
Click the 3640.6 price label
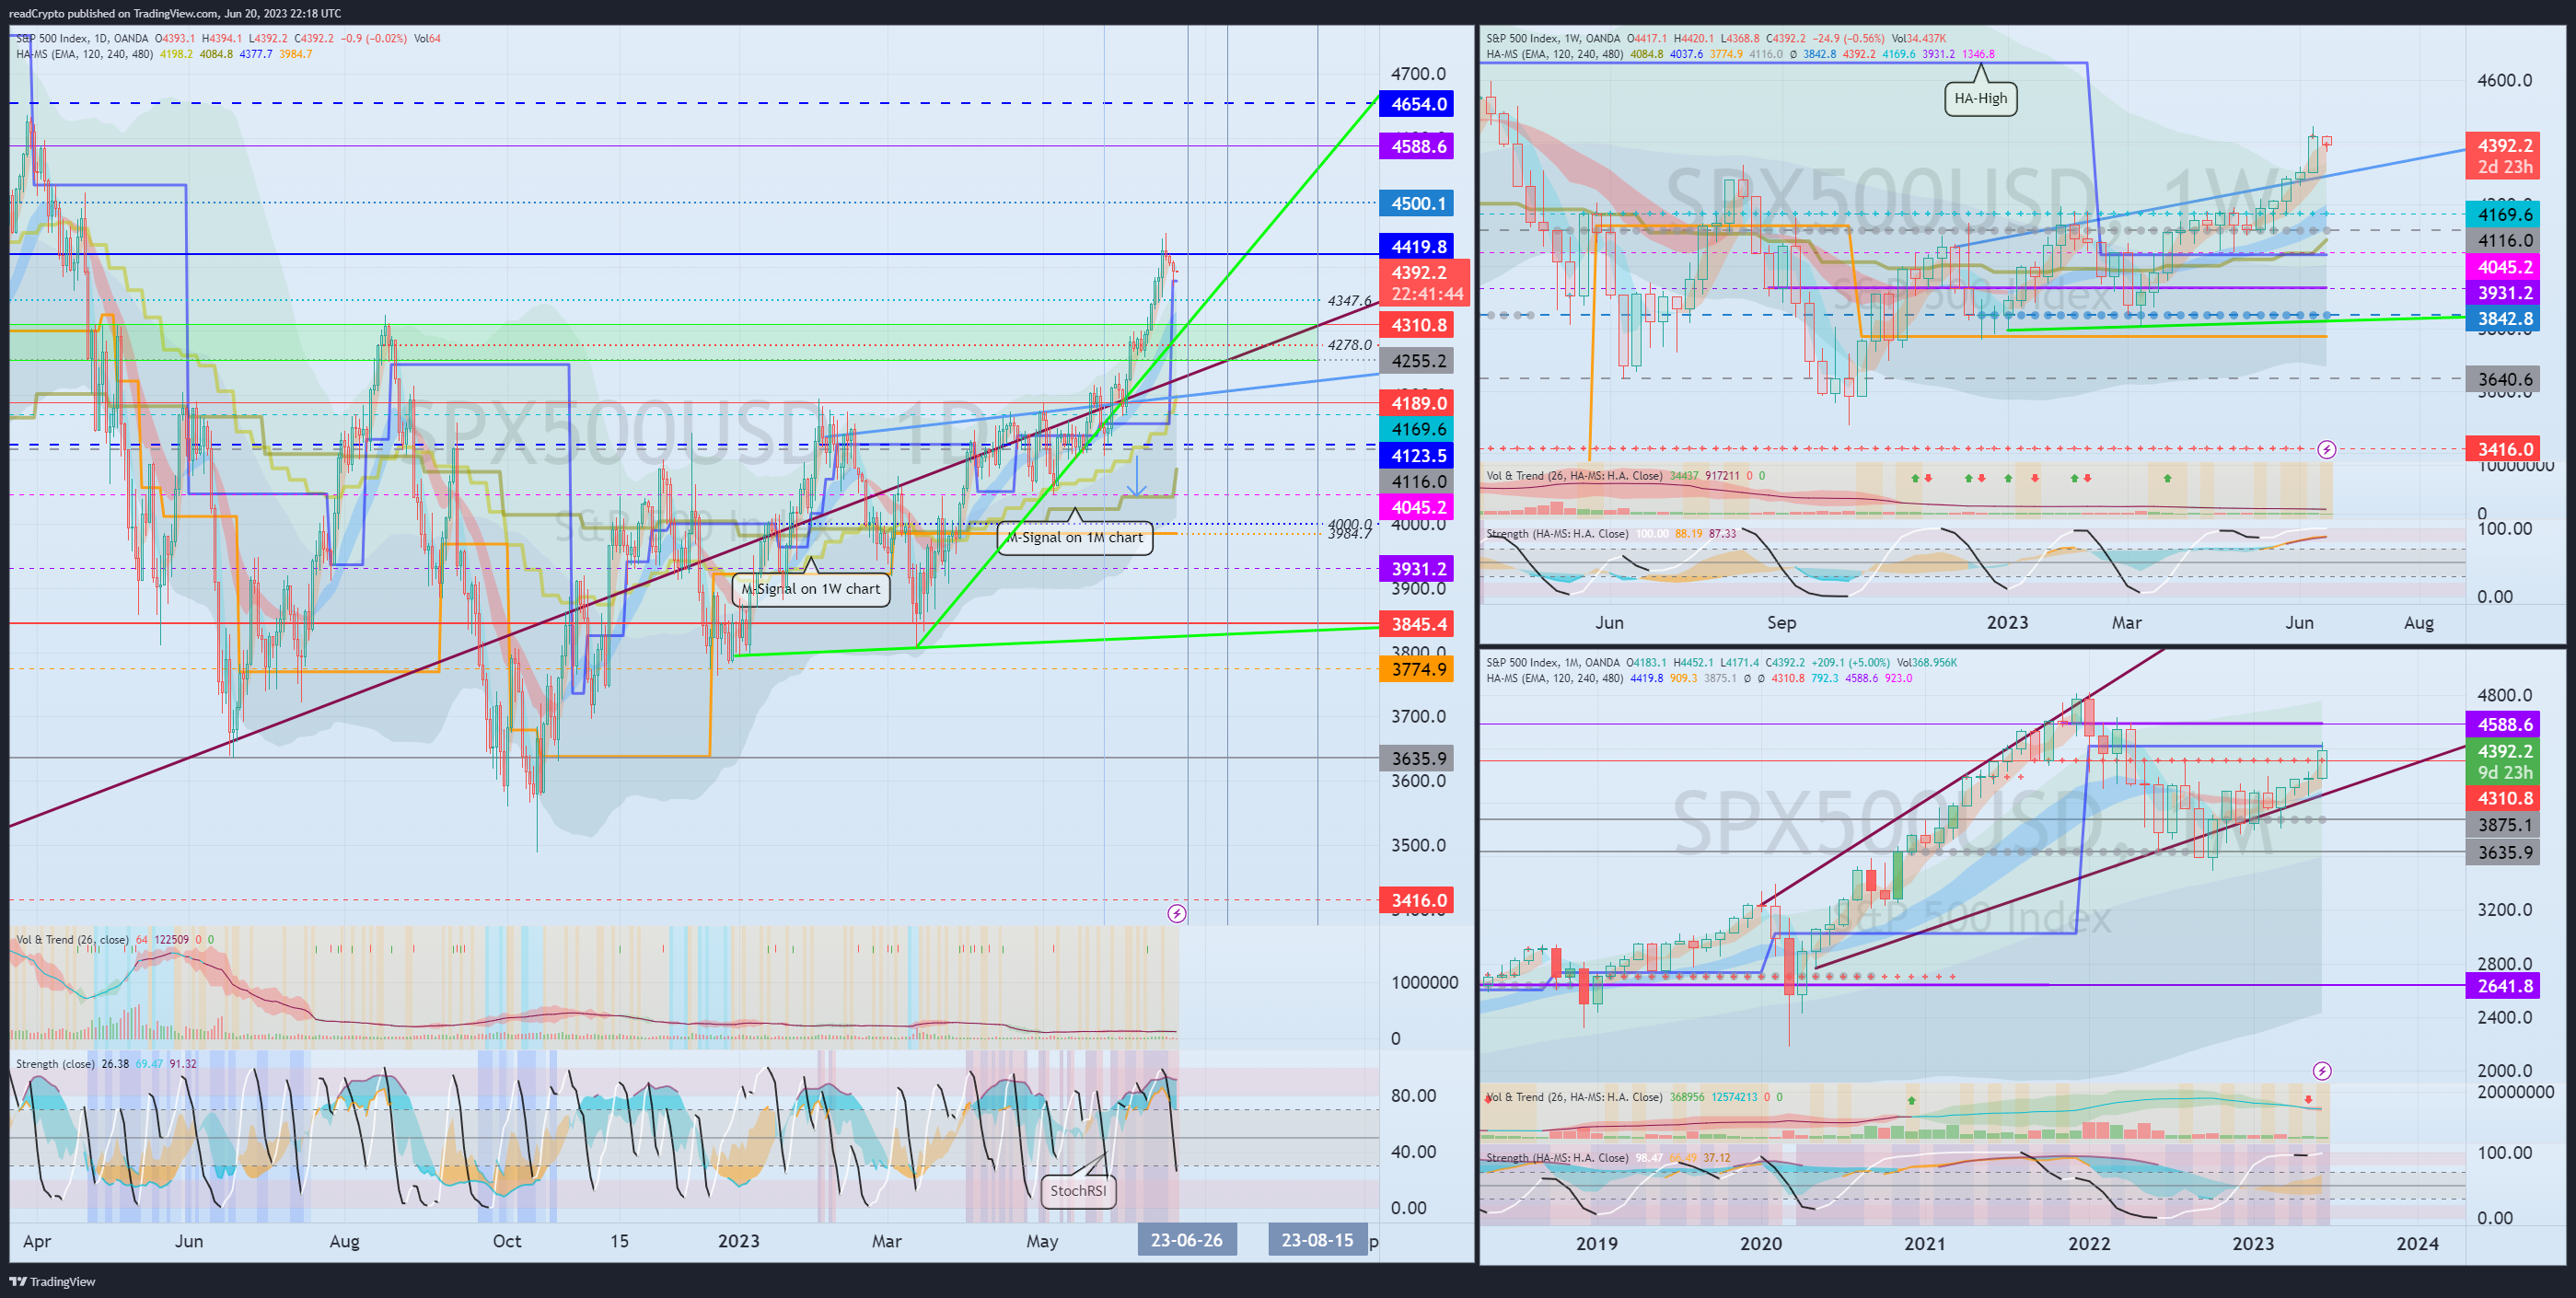[x=2504, y=379]
